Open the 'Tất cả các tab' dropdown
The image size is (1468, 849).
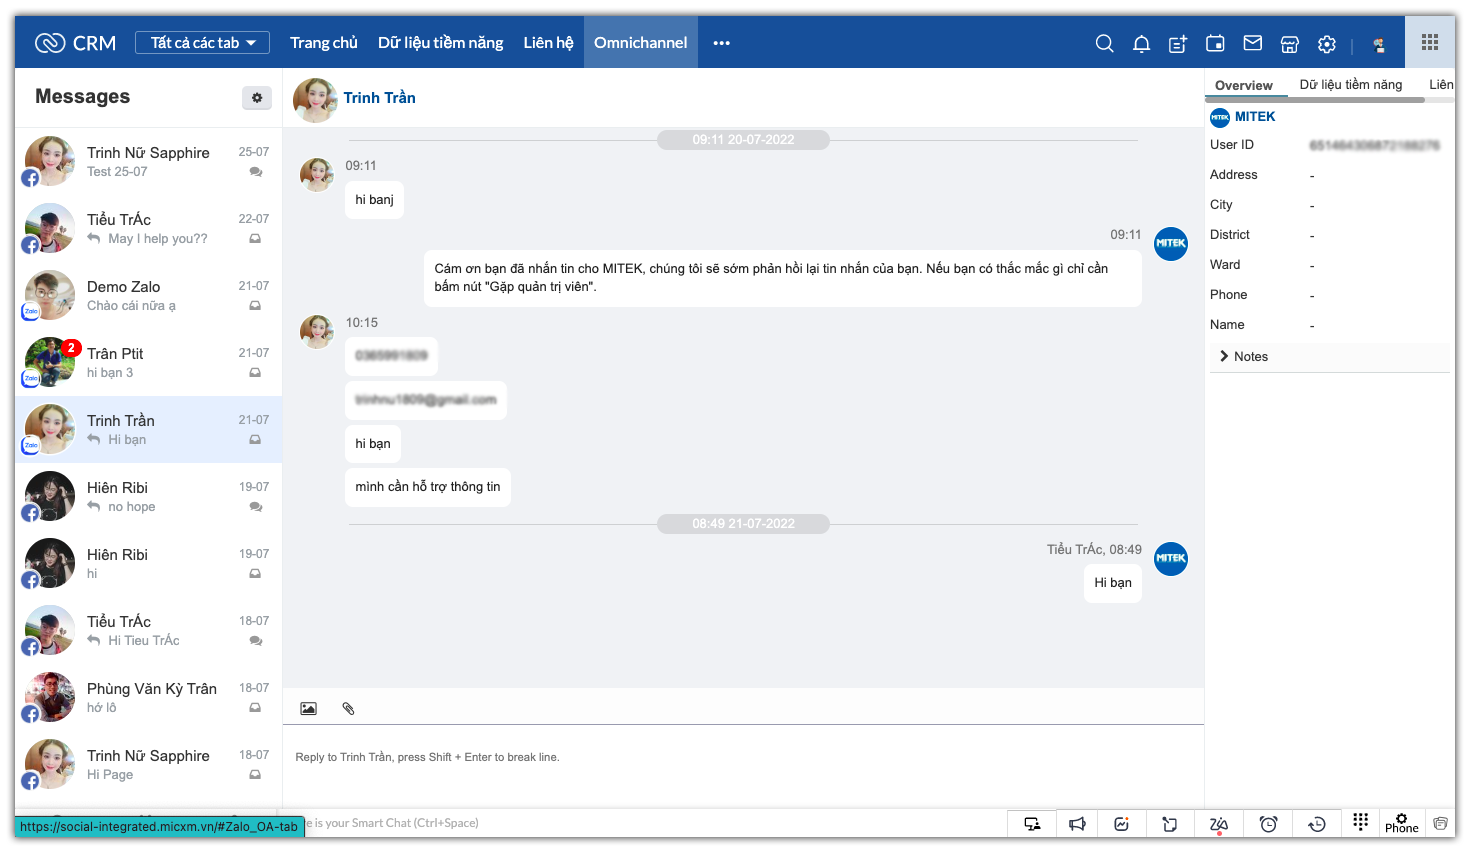(203, 43)
